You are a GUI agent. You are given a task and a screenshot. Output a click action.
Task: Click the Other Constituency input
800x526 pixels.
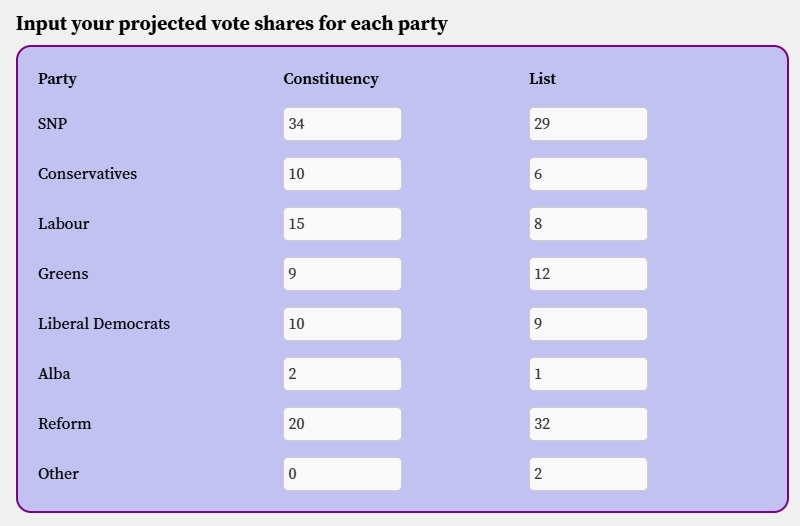pos(342,474)
